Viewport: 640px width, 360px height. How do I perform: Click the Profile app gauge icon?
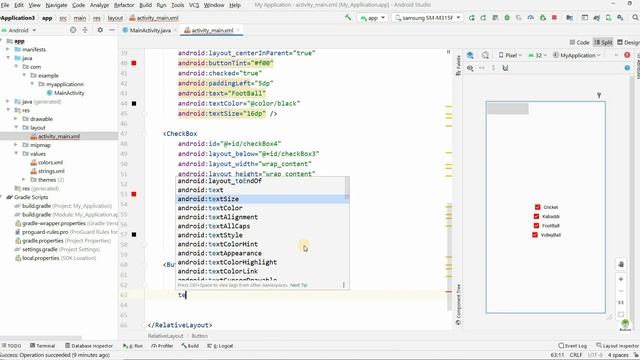click(531, 18)
